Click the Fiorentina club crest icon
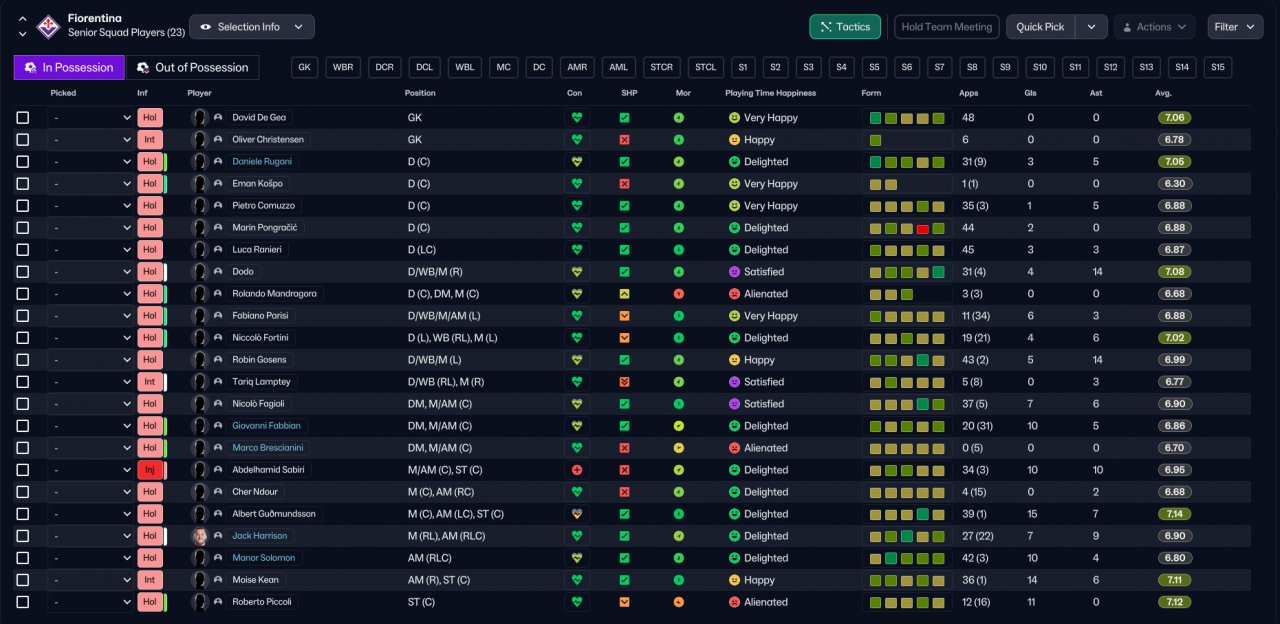Image resolution: width=1280 pixels, height=624 pixels. click(x=47, y=27)
